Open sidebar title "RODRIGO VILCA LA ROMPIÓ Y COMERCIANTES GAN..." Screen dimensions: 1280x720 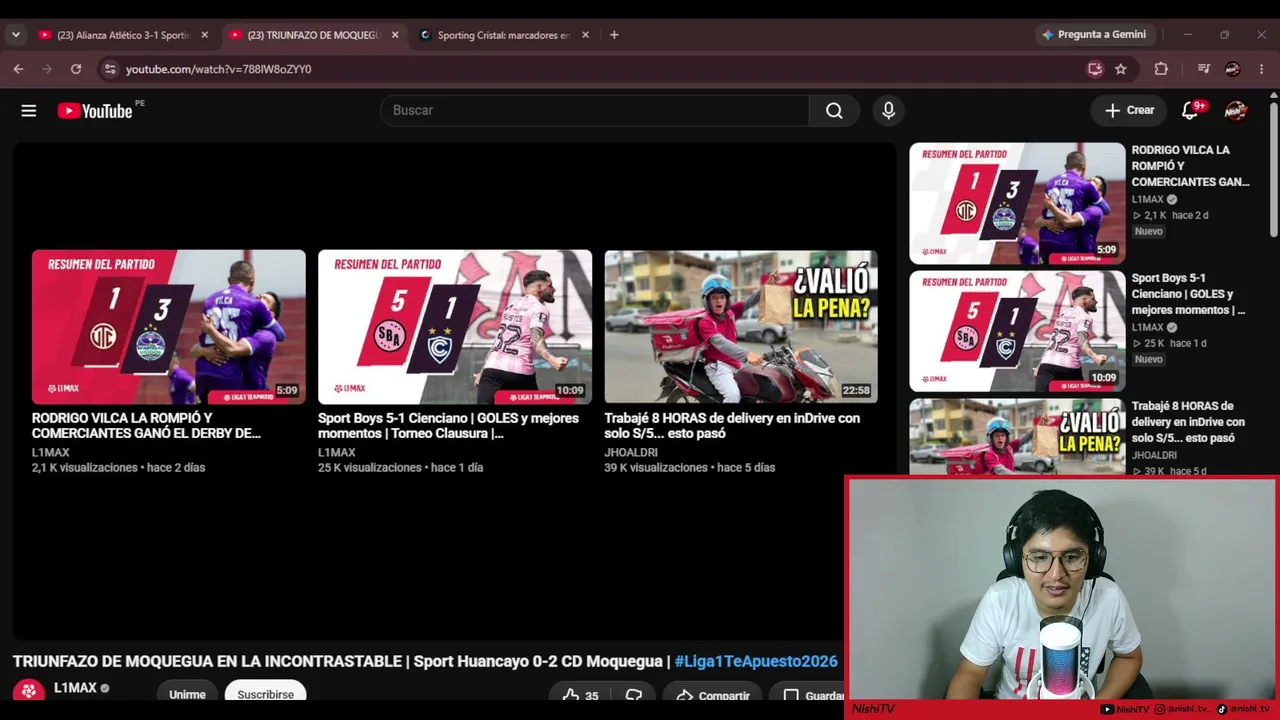pos(1191,166)
